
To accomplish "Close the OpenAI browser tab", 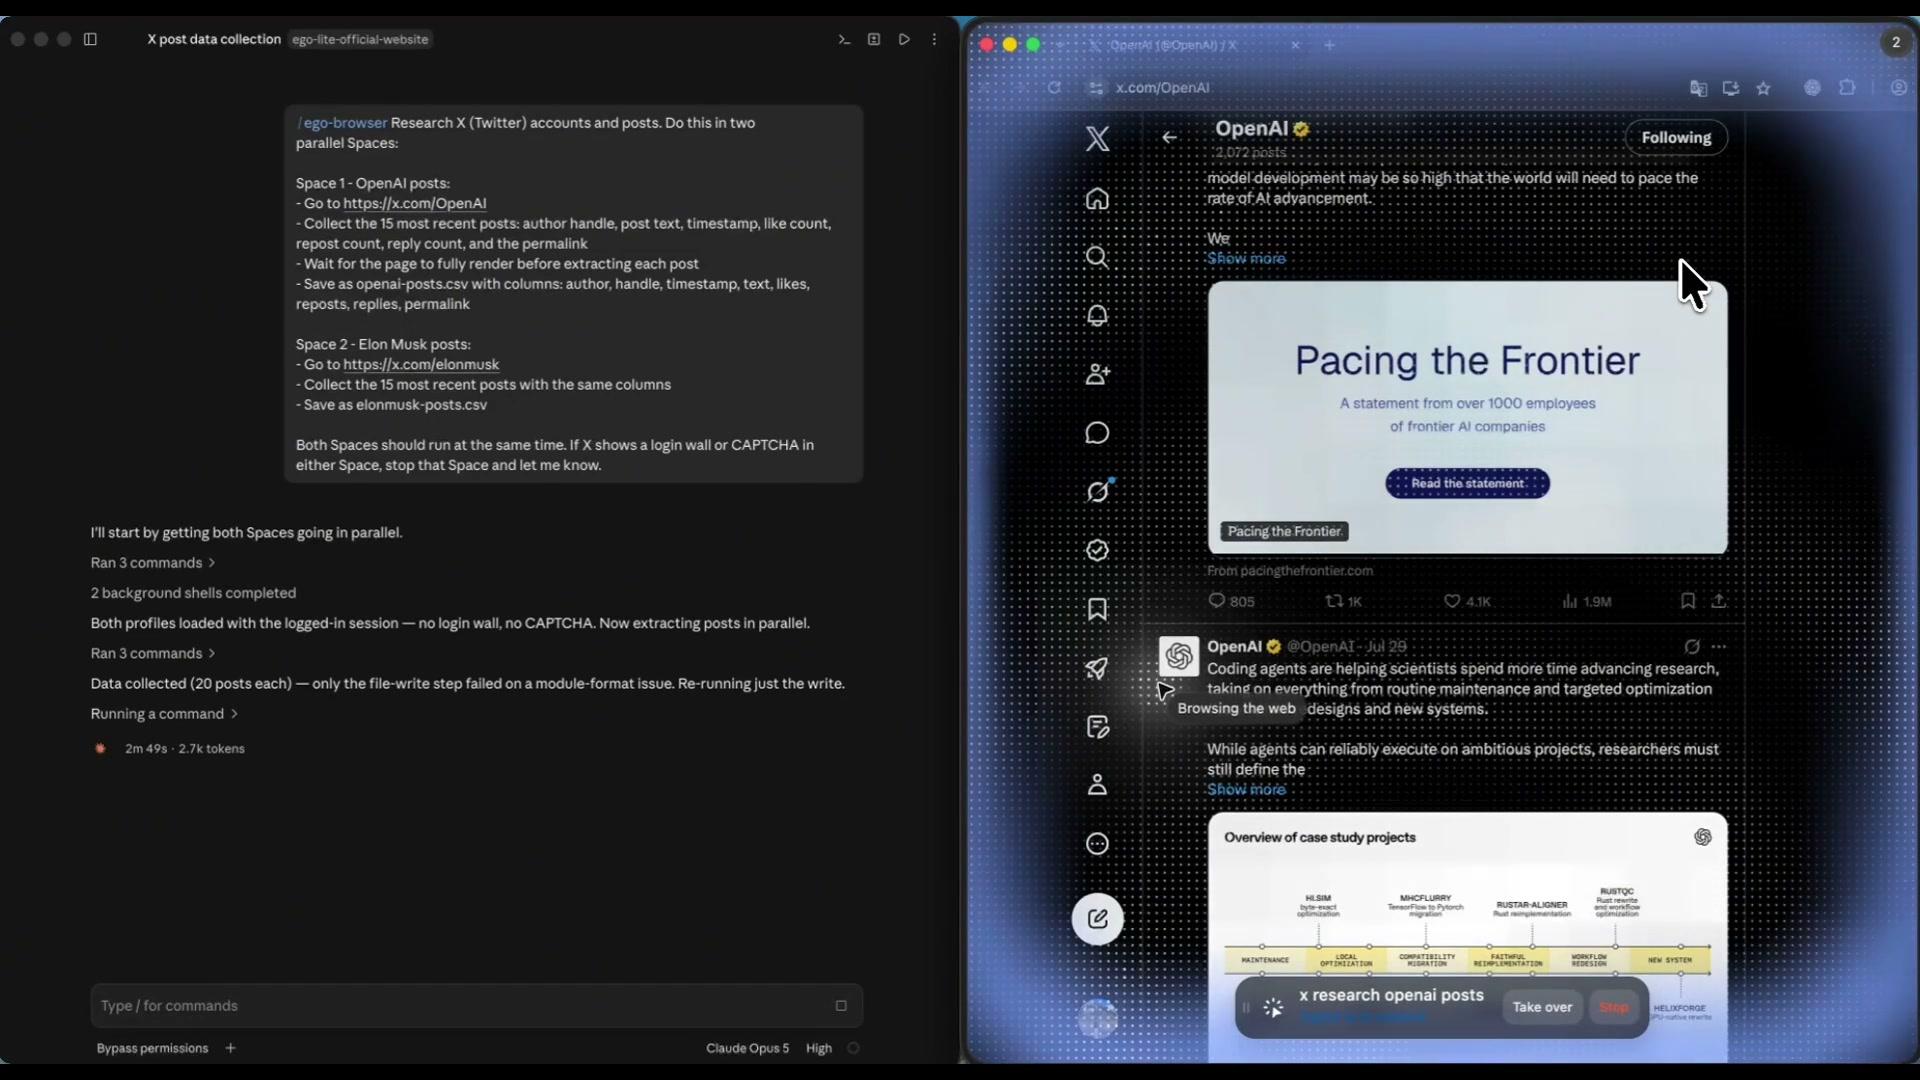I will point(1295,45).
